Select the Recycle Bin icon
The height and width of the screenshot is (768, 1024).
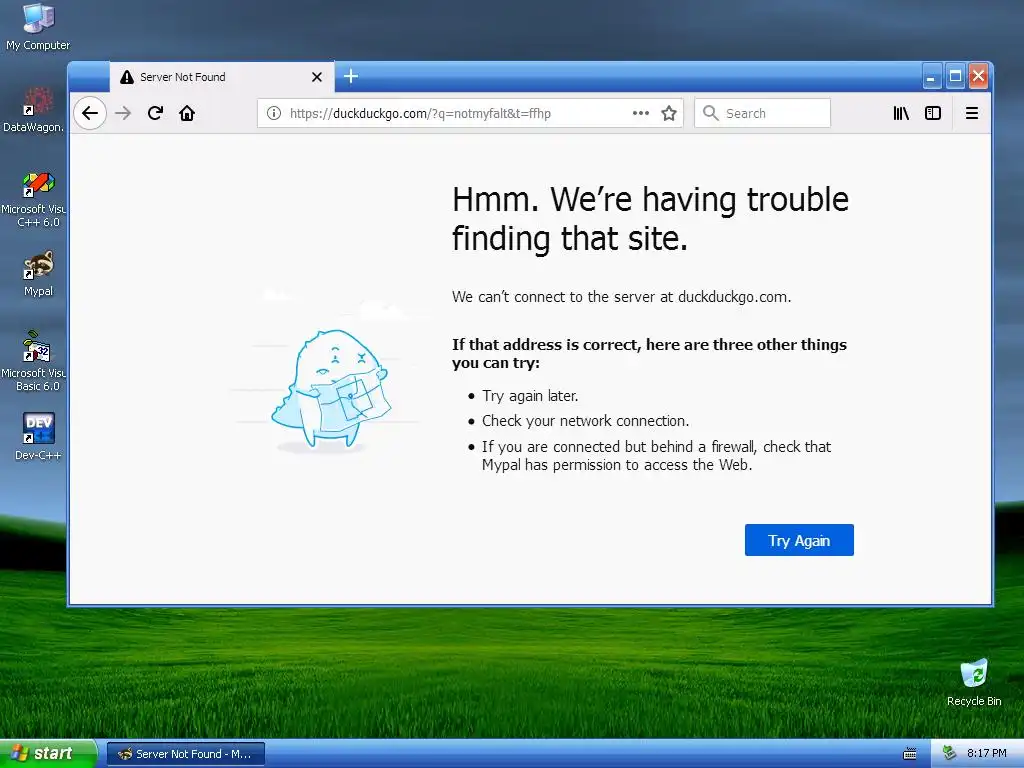pos(974,682)
